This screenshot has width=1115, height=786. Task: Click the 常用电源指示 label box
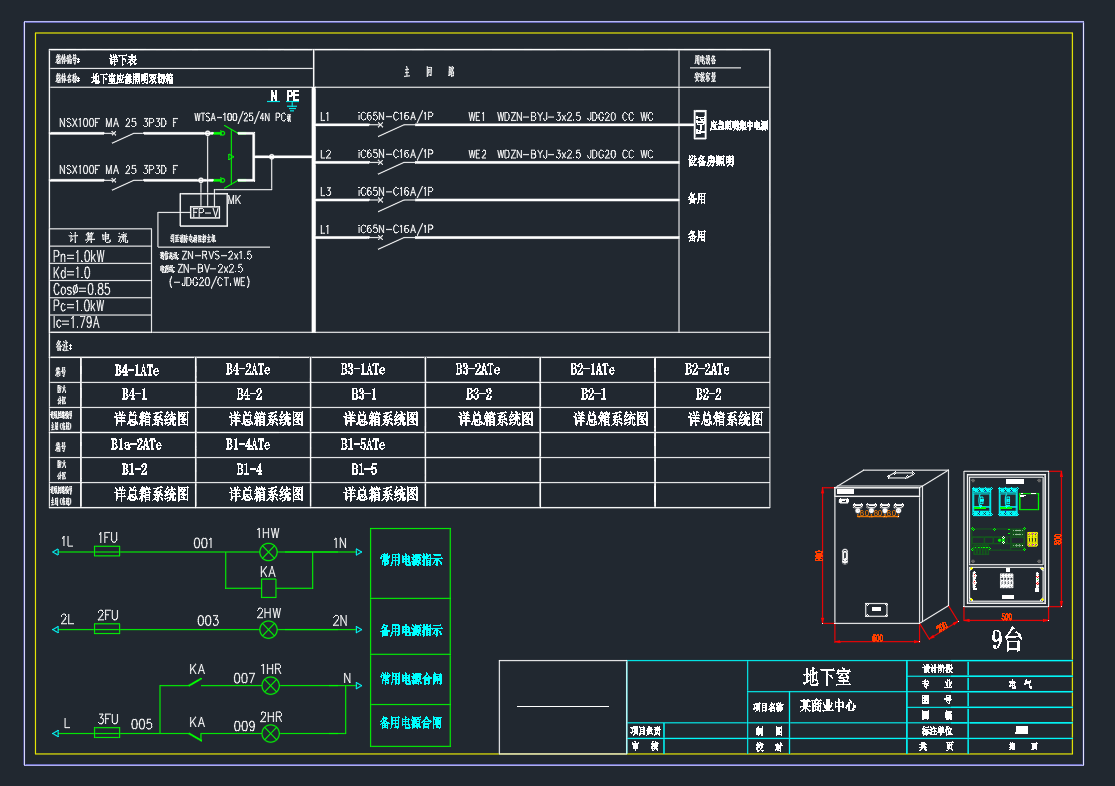(x=411, y=561)
